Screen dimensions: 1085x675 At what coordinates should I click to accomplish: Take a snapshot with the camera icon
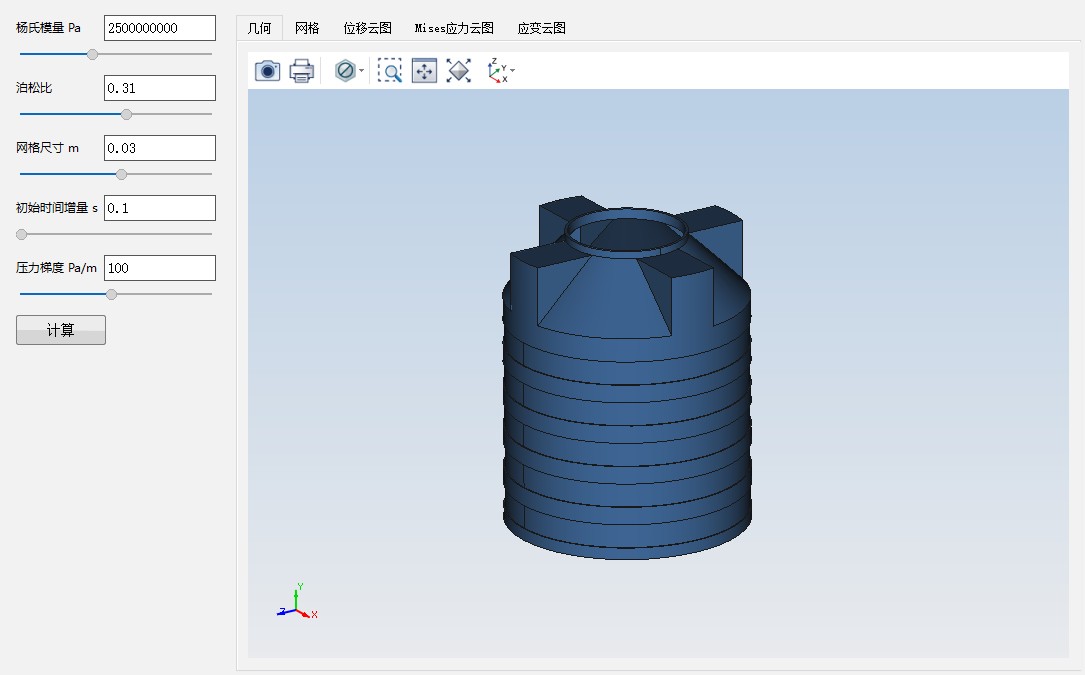pos(267,71)
